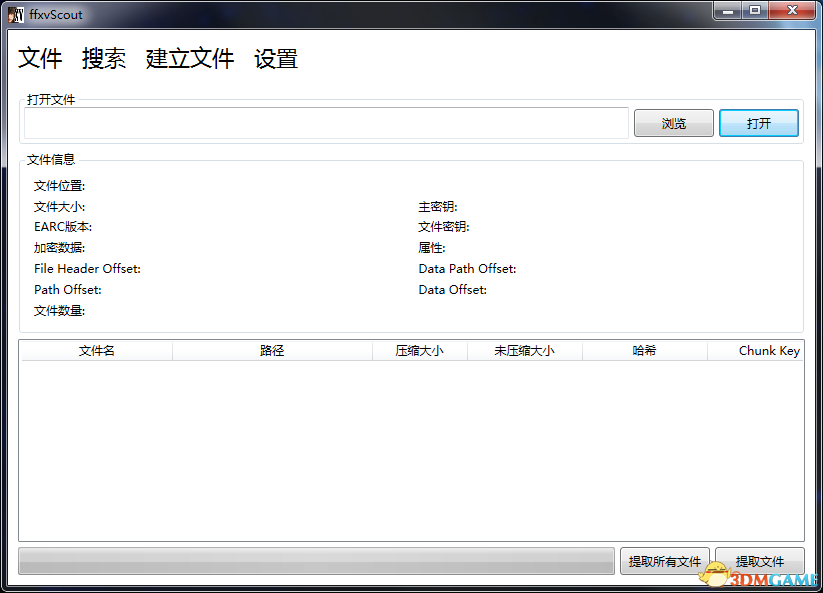Select the 哈希 column header
823x593 pixels.
click(644, 351)
